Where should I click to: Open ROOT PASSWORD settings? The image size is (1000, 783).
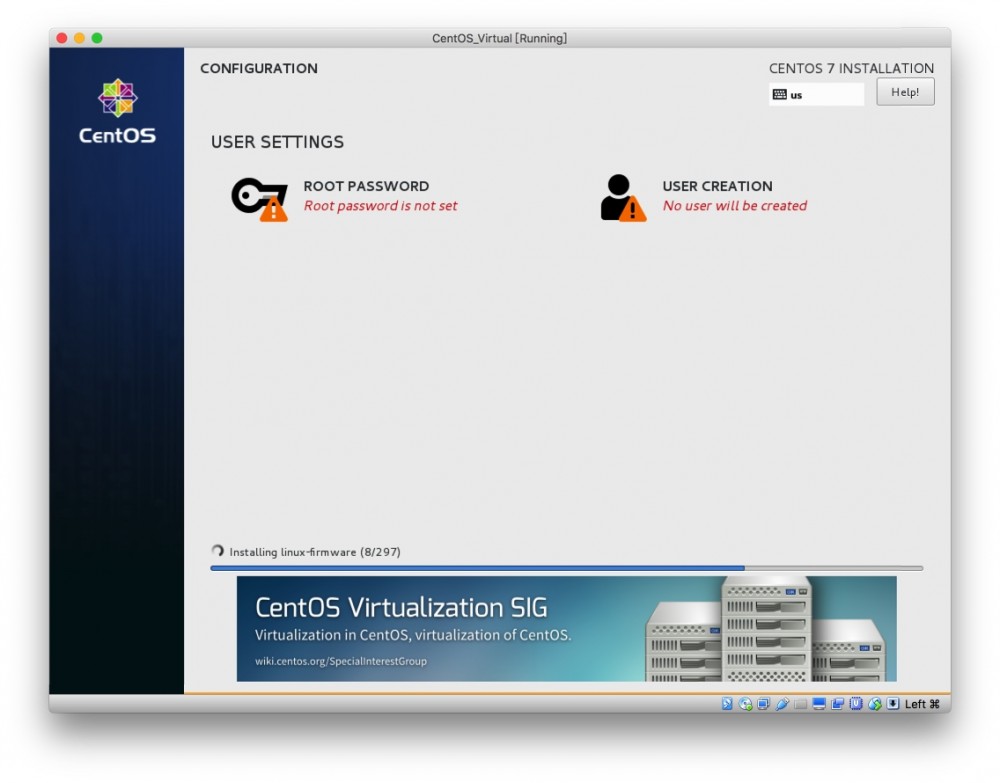click(x=344, y=196)
